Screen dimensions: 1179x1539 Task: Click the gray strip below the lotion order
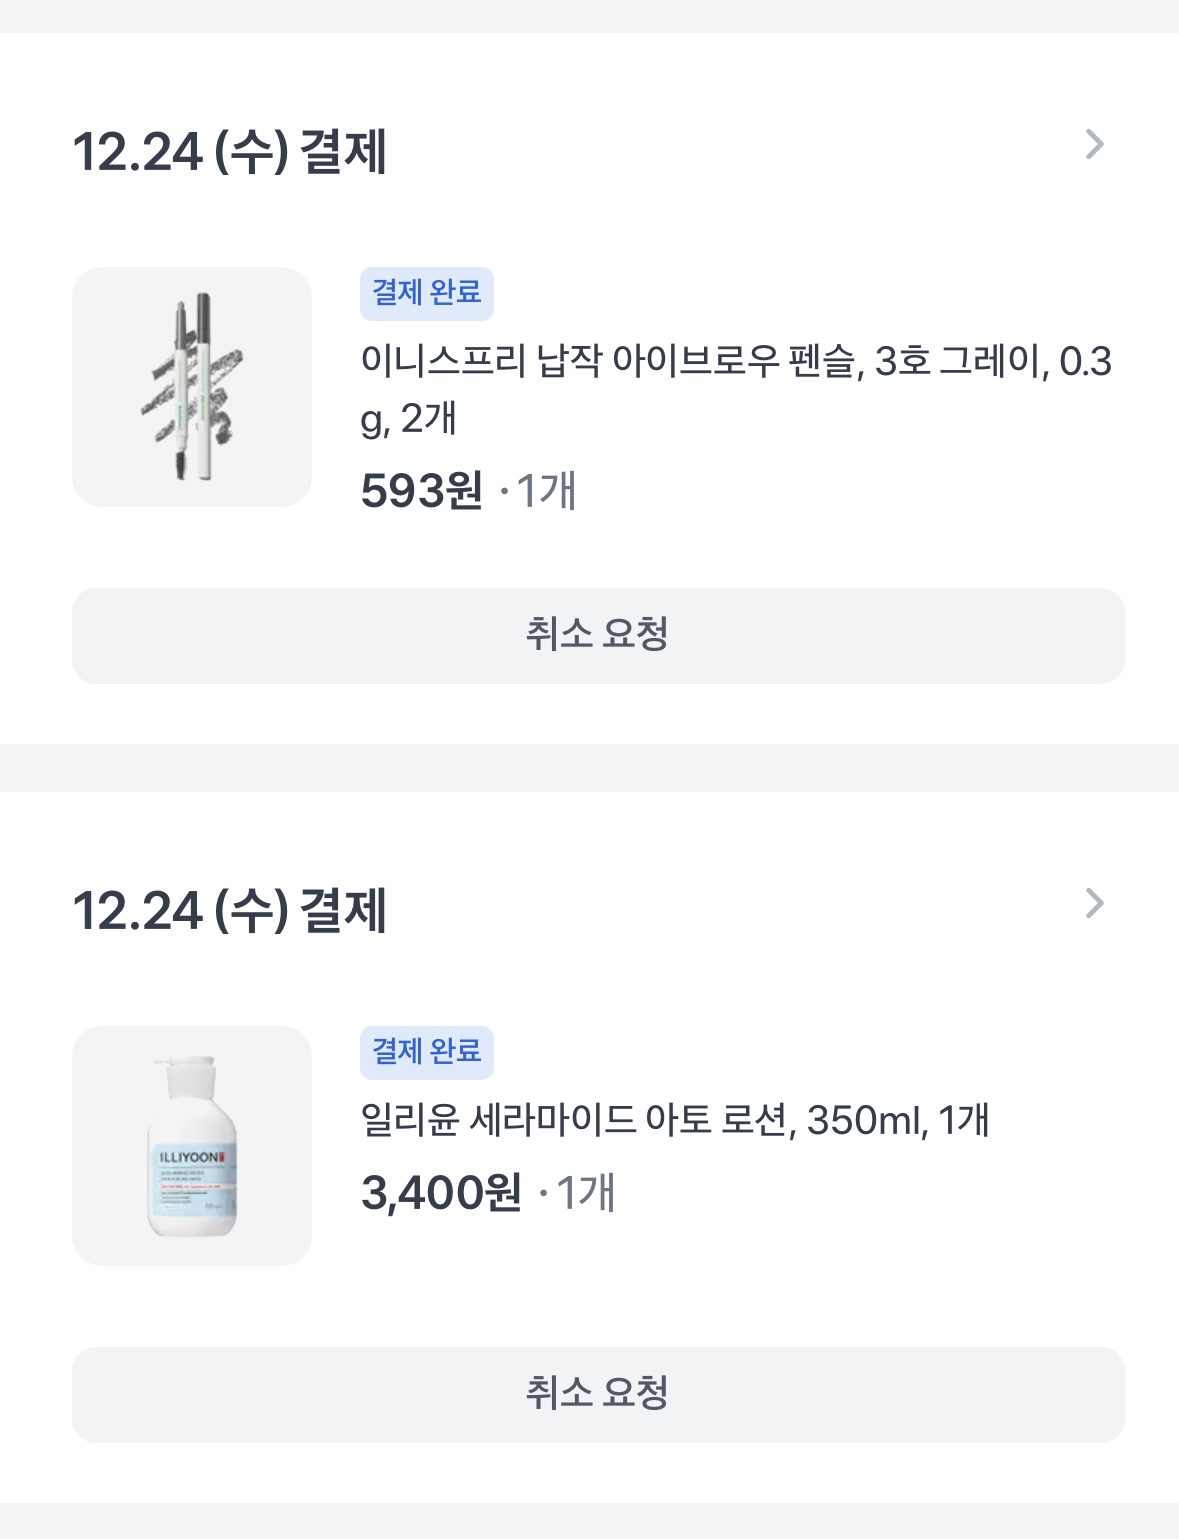tap(589, 1521)
